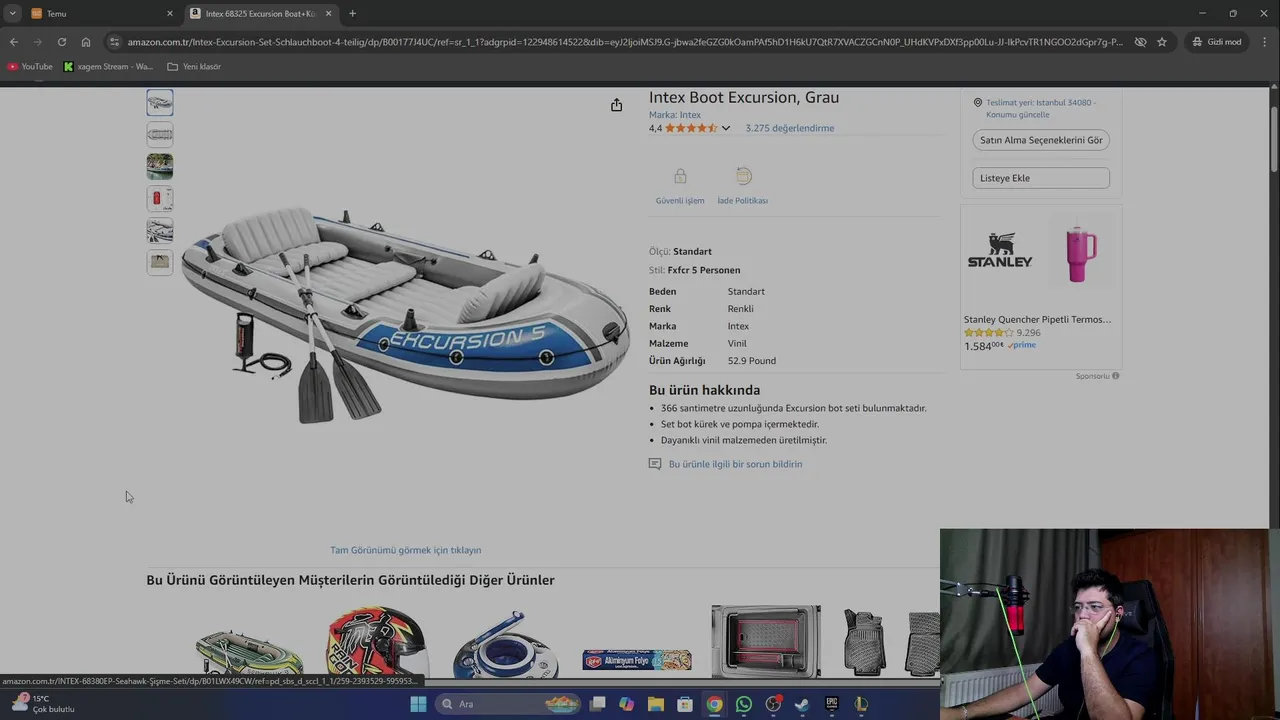
Task: Open the Stanley Quencher Pipetli Termos title link
Action: pos(1037,319)
